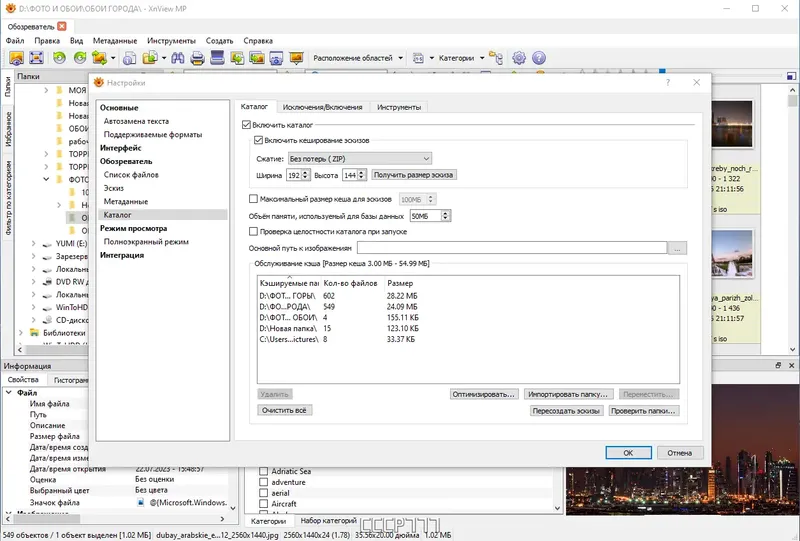Open Расположение областей dropdown arrow

point(401,58)
